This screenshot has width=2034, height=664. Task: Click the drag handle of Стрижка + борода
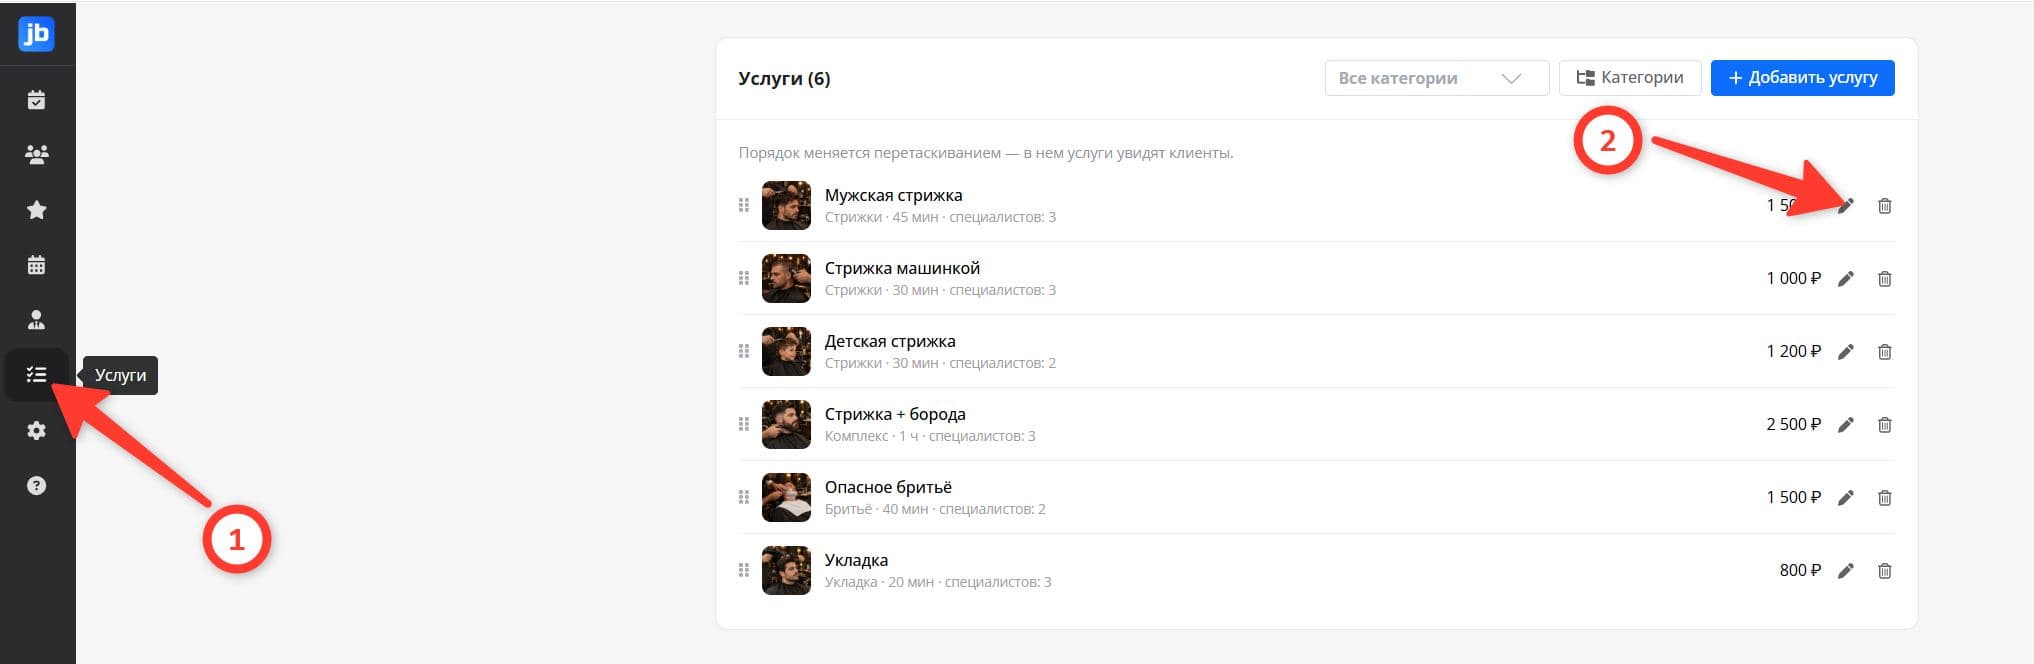click(x=744, y=424)
